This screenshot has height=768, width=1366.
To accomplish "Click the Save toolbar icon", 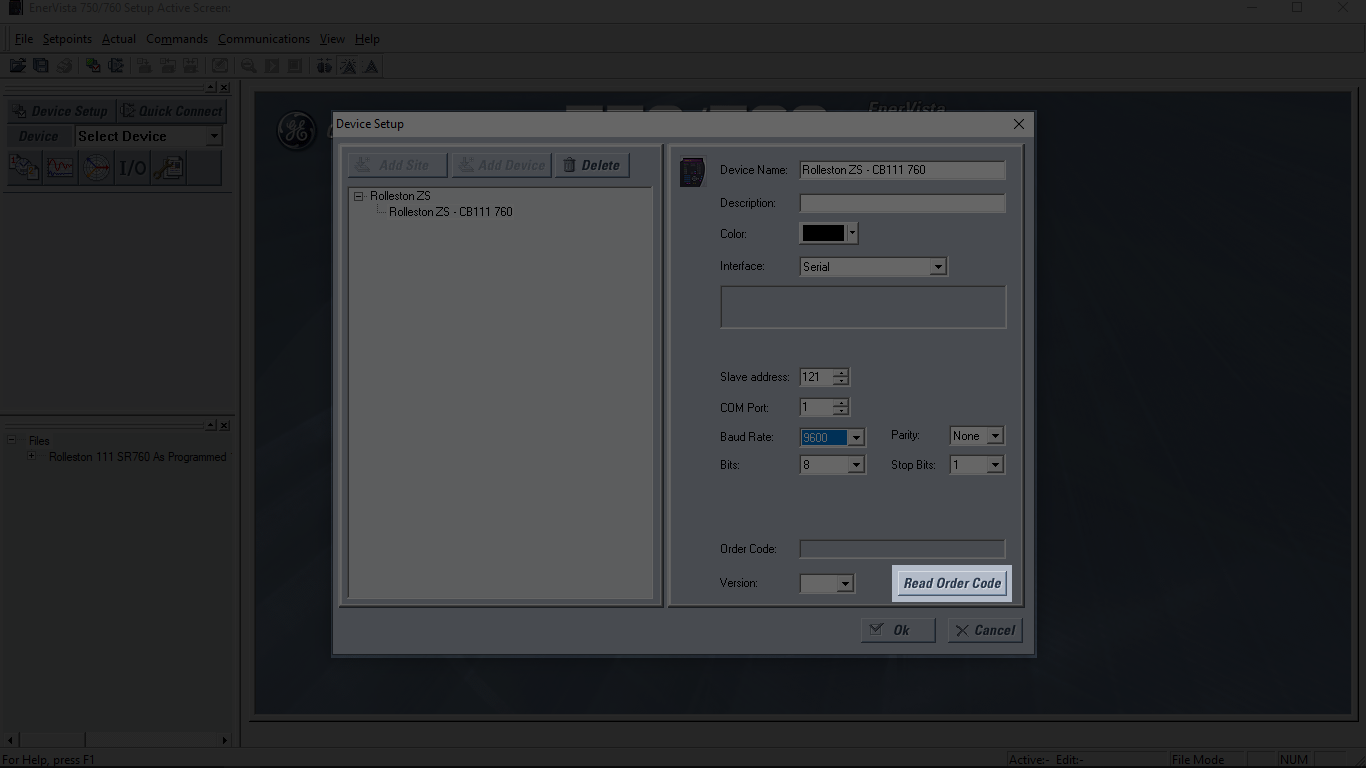I will pos(40,66).
